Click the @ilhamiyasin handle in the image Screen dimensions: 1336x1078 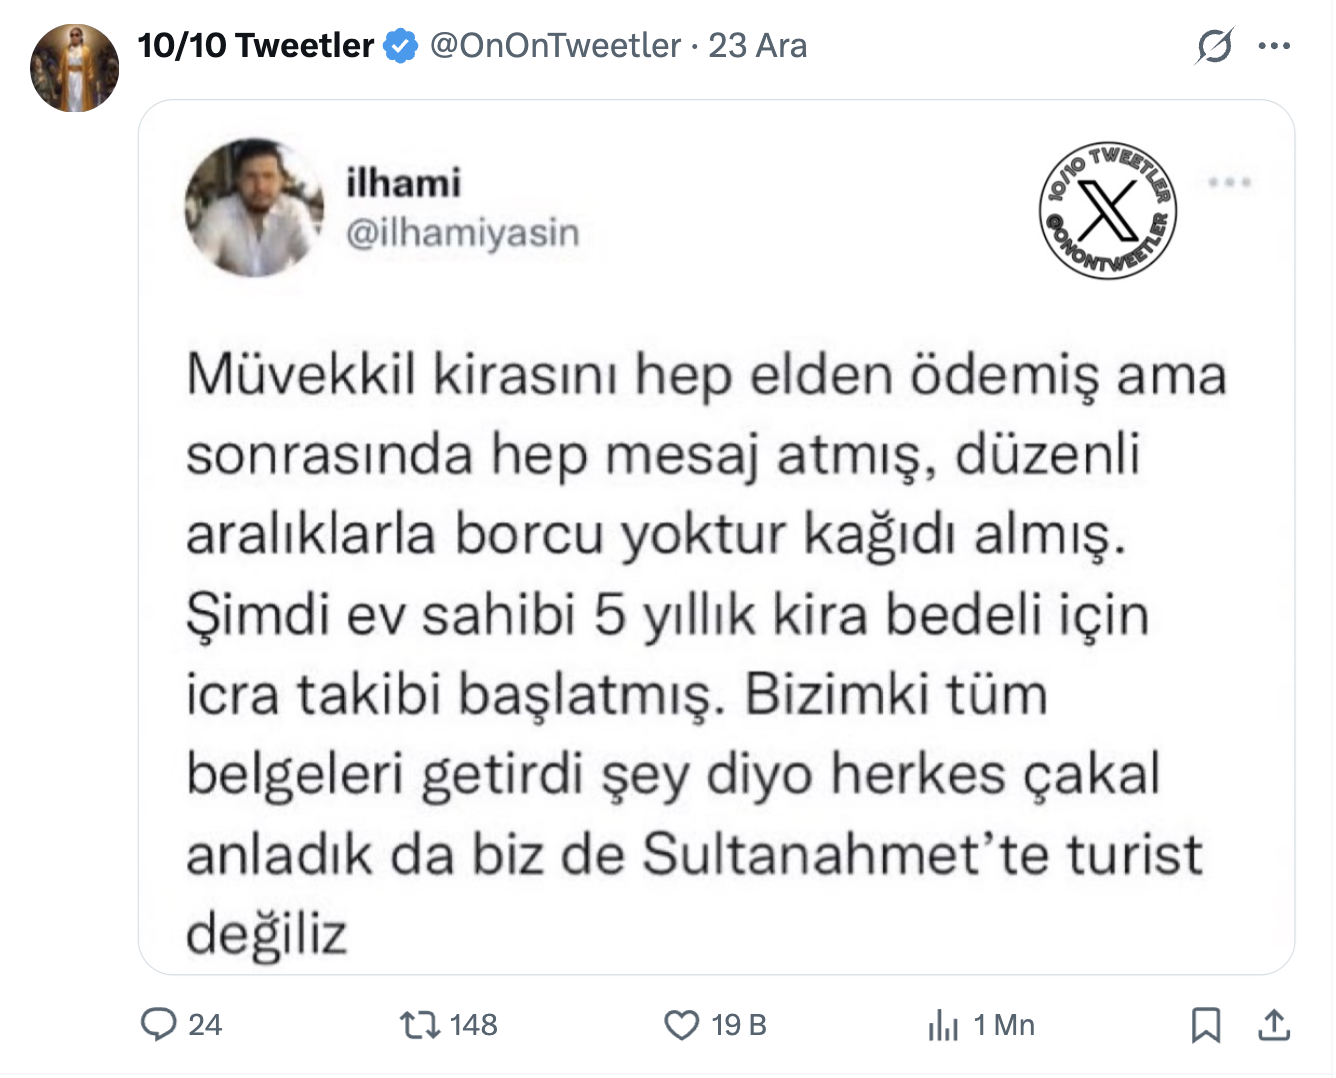coord(462,232)
